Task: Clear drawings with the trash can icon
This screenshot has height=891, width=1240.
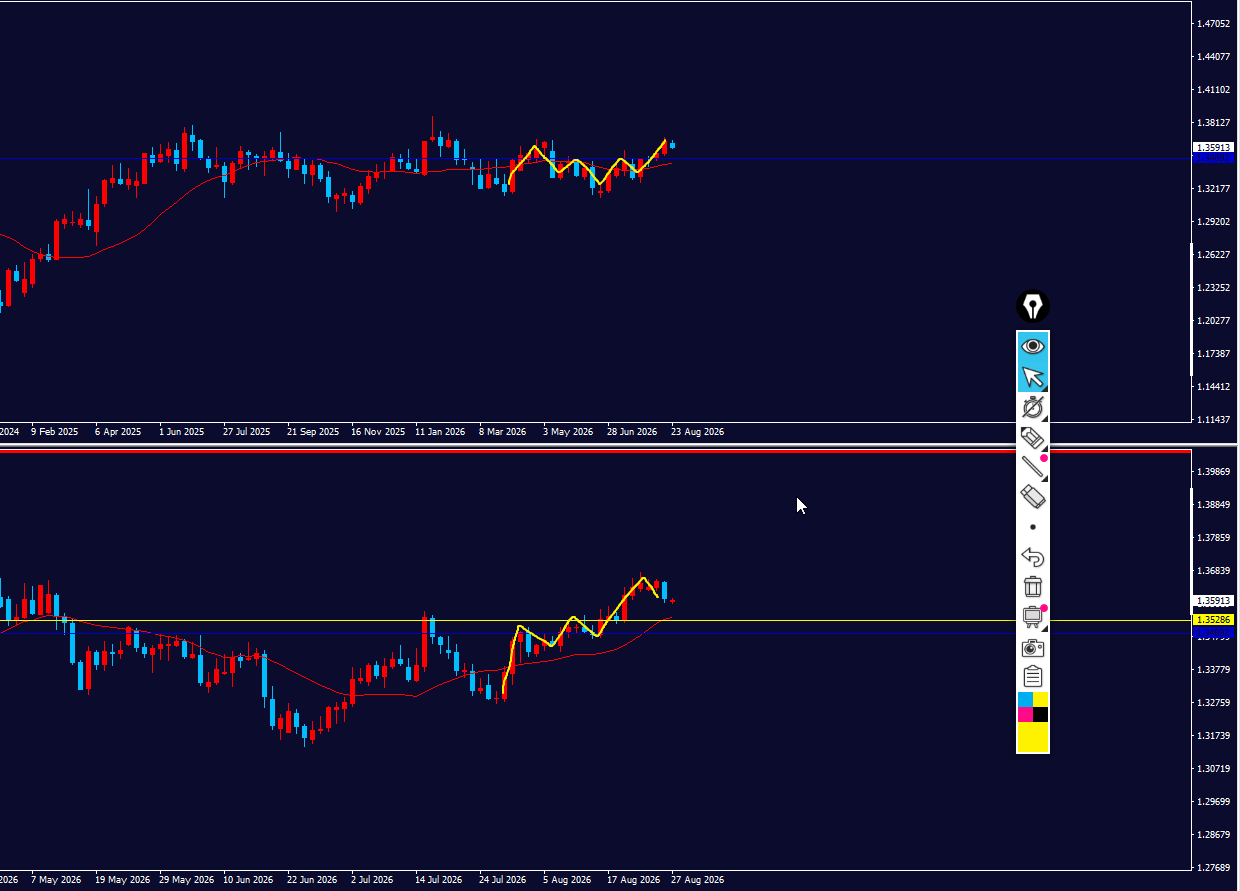Action: point(1033,587)
